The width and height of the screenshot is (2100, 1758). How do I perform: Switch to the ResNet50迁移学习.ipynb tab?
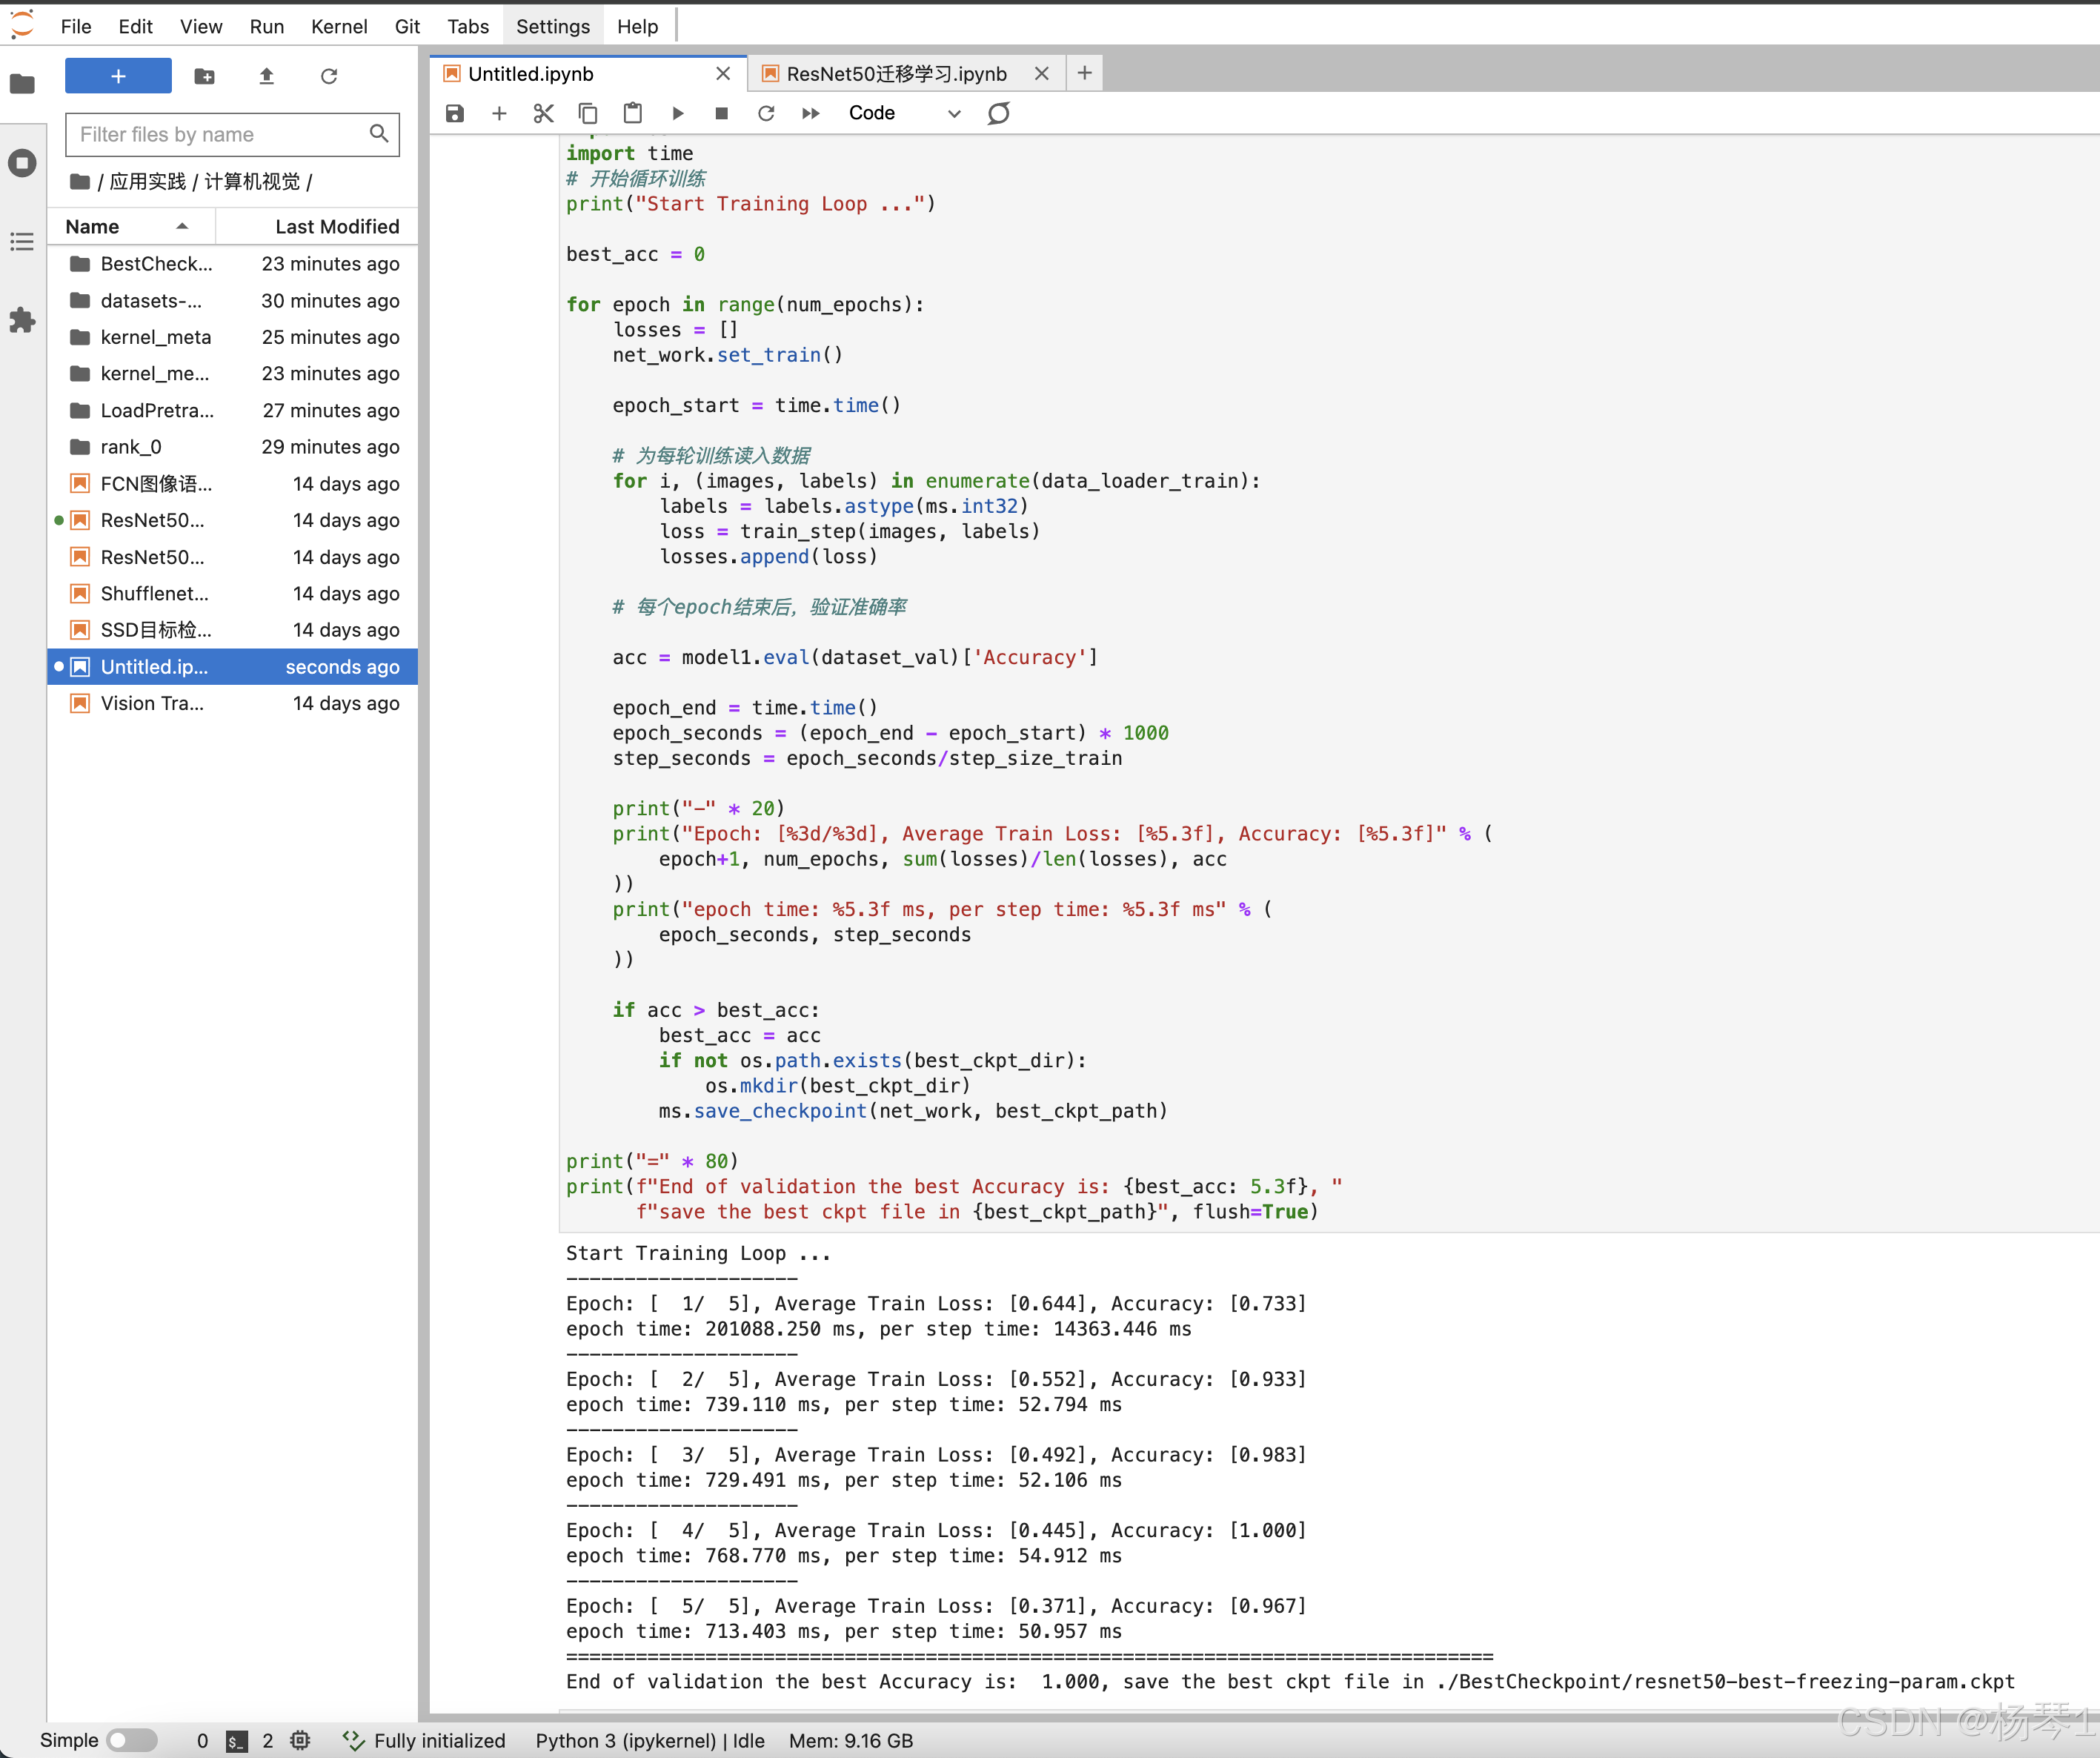(x=896, y=74)
